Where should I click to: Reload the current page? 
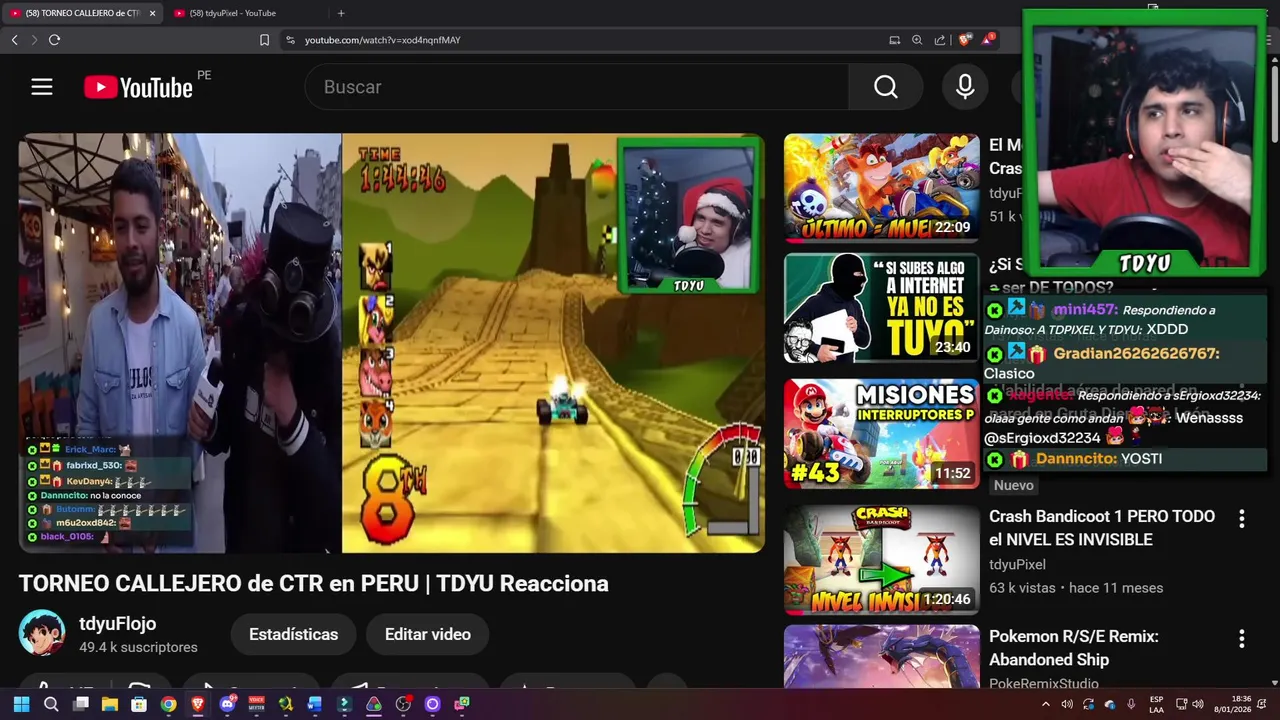[54, 40]
